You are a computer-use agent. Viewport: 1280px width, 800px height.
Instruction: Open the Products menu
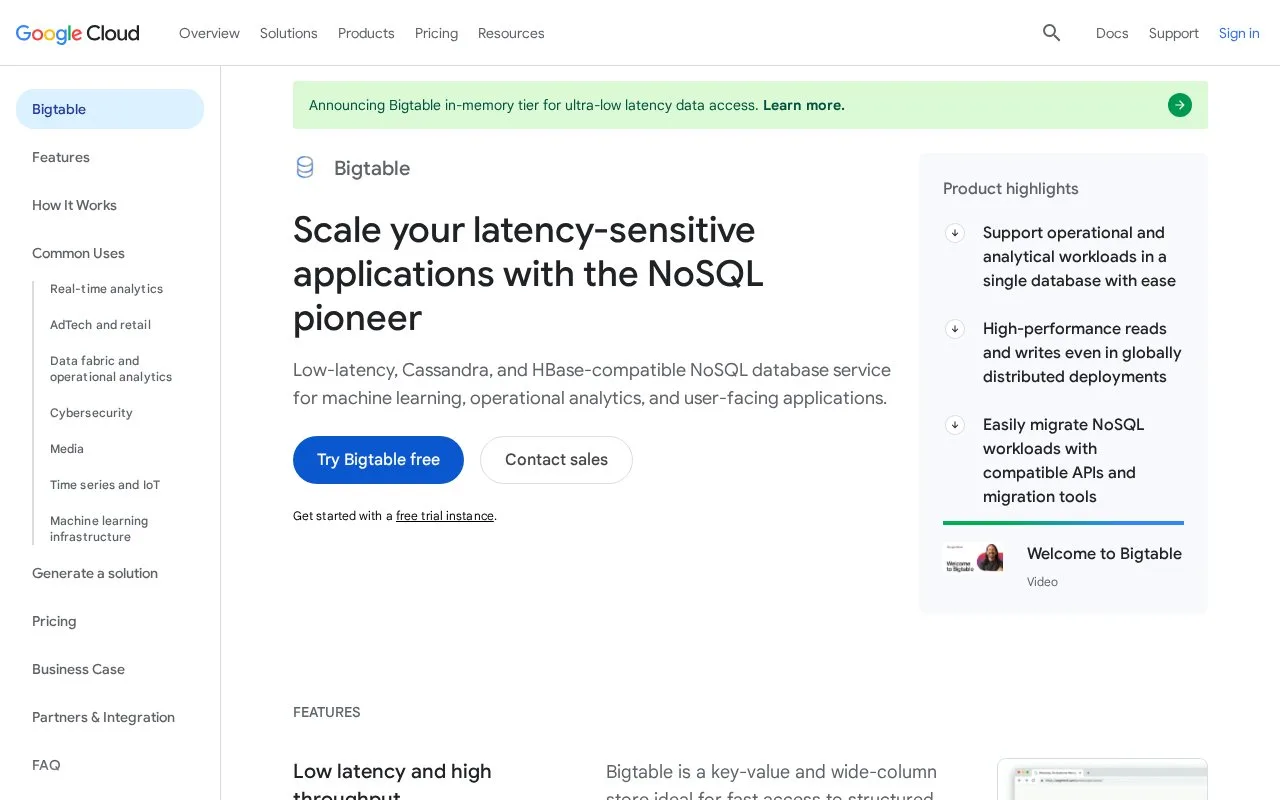[366, 33]
